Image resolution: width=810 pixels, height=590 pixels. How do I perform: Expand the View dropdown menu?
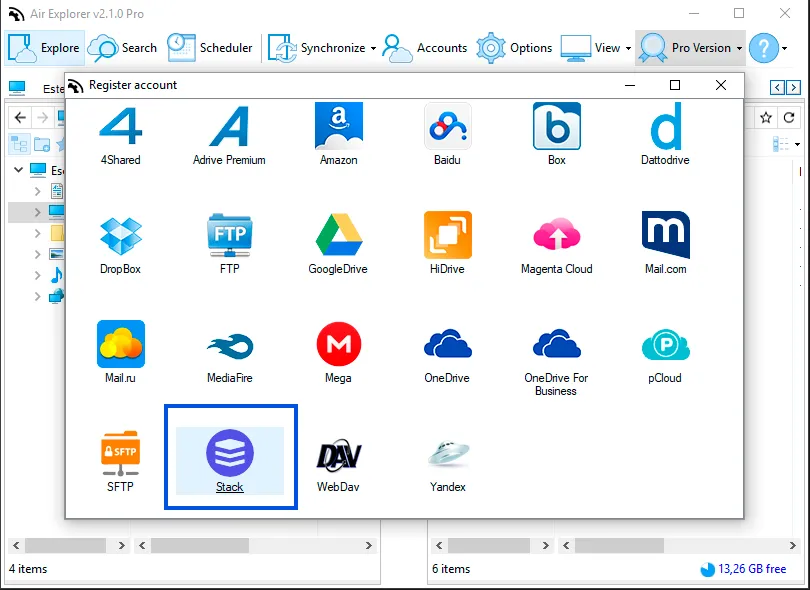(628, 48)
